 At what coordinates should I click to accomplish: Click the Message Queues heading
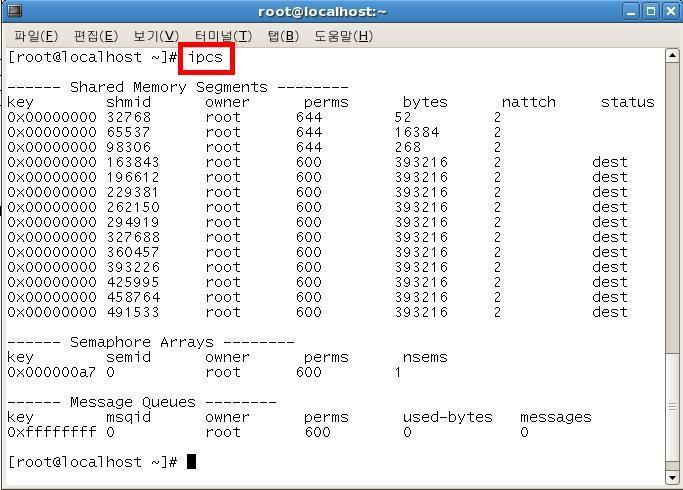coord(133,402)
